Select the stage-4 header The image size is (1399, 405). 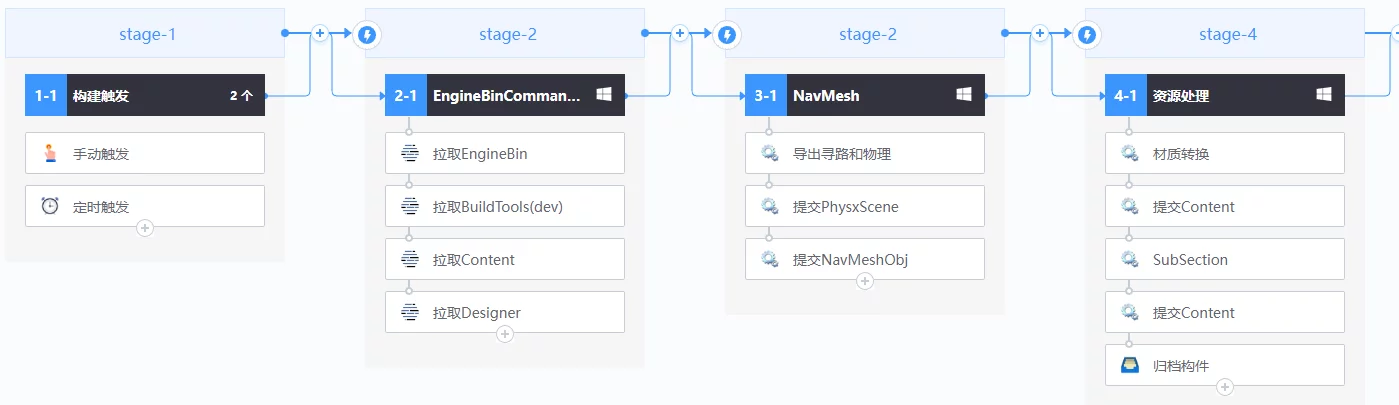tap(1227, 35)
